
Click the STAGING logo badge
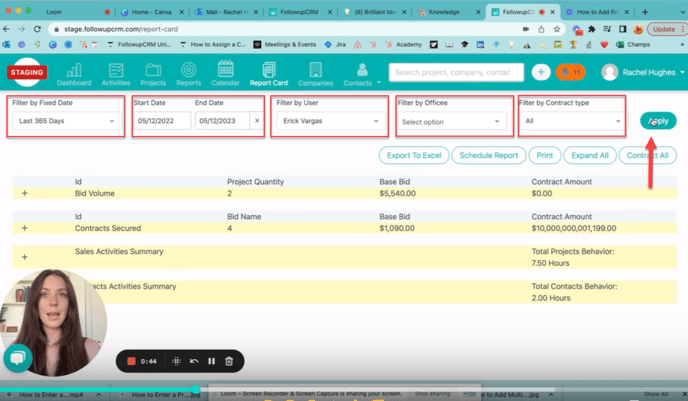pos(27,72)
